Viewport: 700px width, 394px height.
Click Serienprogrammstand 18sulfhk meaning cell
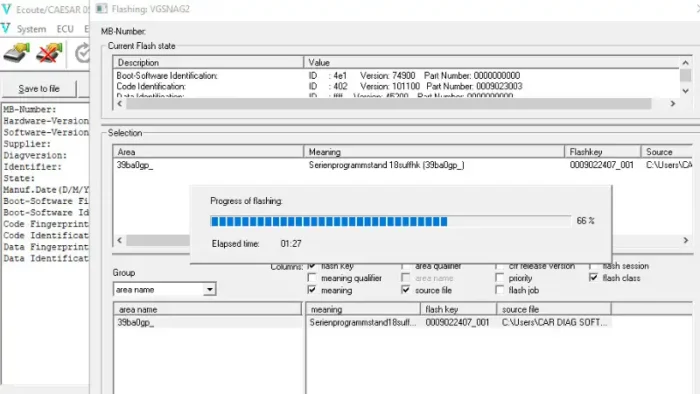(387, 165)
